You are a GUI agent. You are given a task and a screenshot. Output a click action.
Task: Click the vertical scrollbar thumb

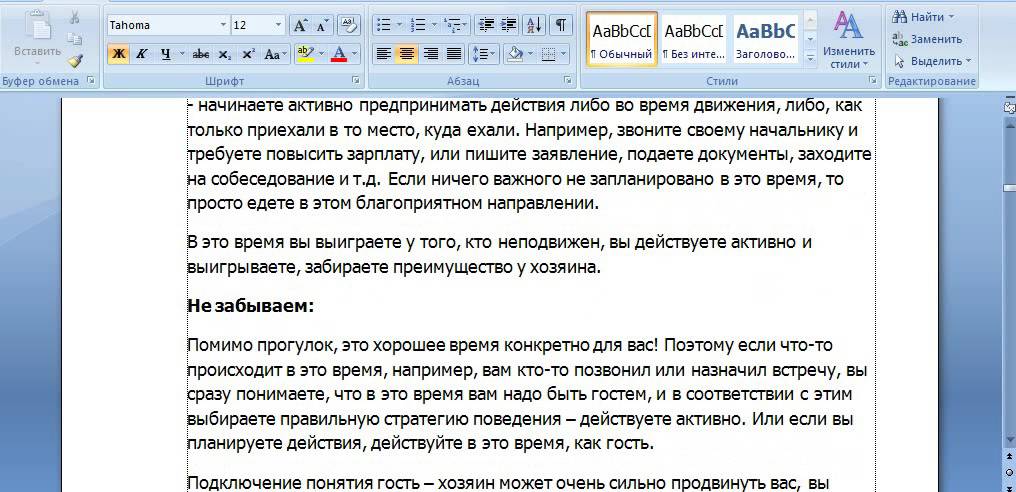pyautogui.click(x=1009, y=188)
